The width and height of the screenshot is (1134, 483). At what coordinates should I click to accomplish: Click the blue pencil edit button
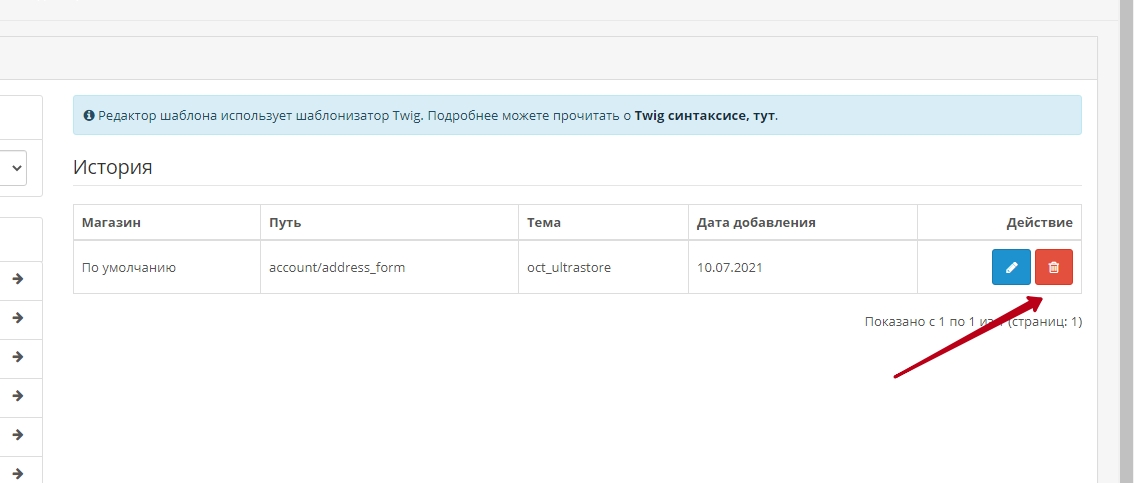click(1011, 267)
